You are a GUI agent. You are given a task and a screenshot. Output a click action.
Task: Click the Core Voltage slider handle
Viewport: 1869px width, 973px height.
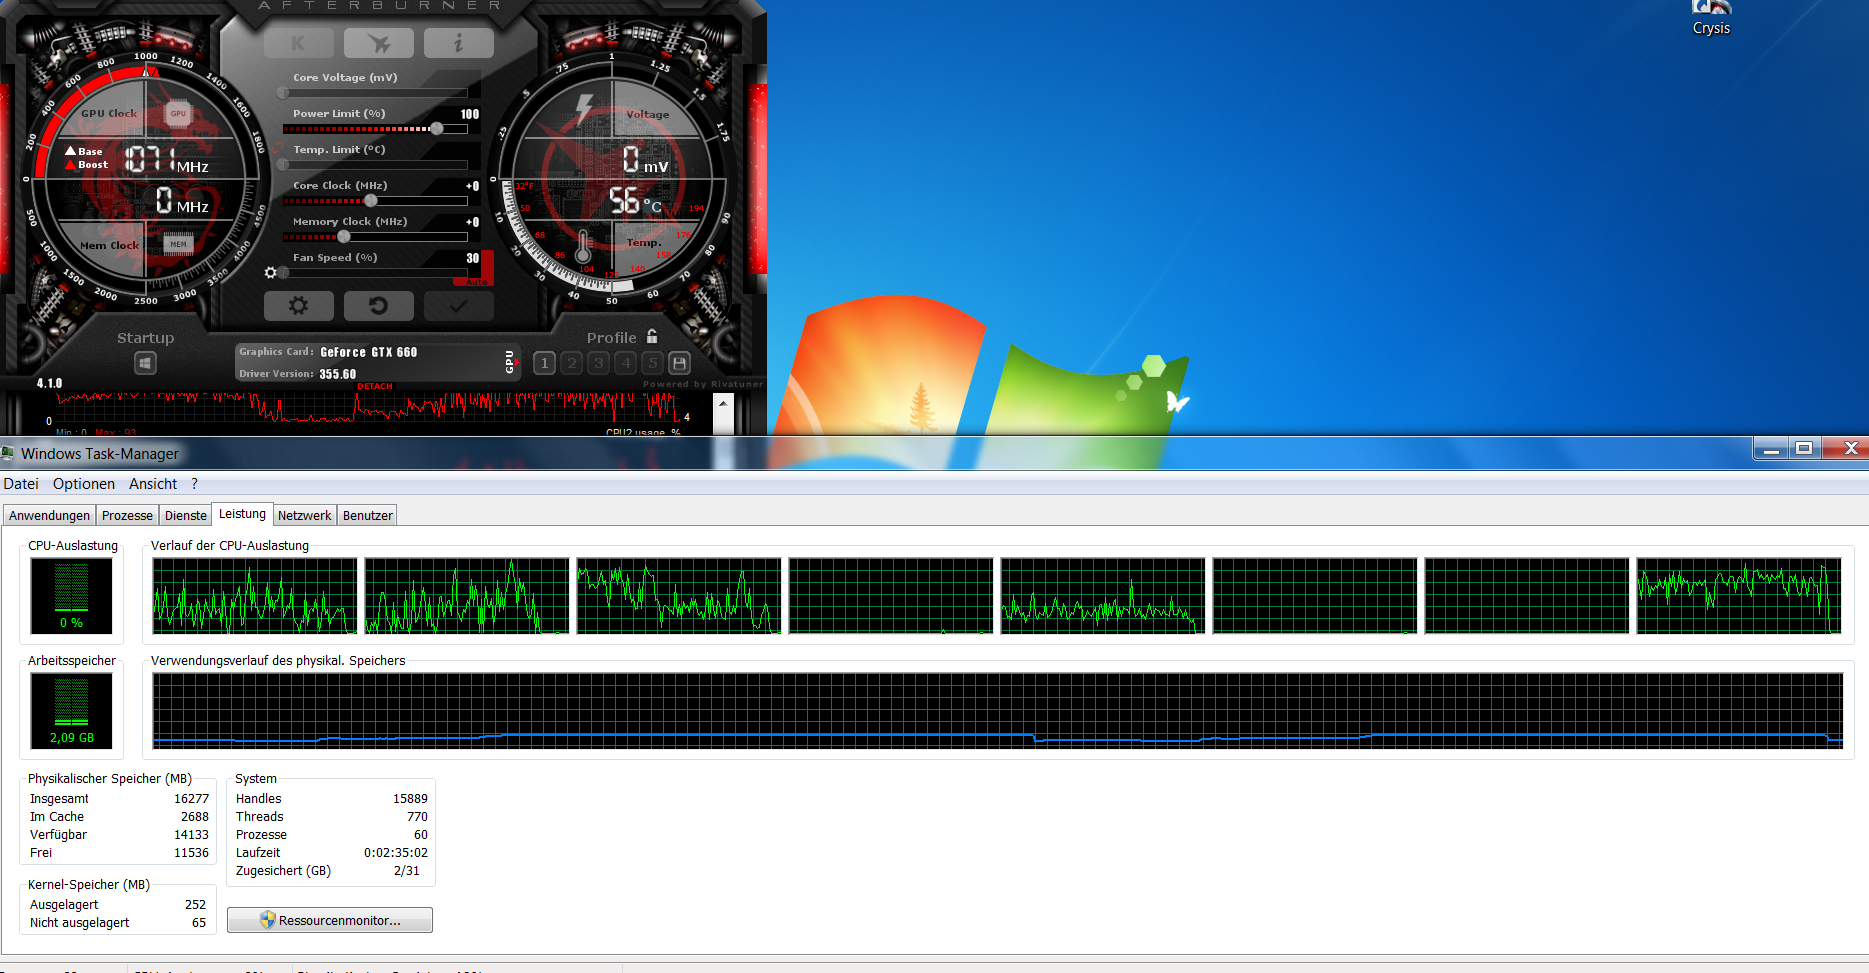pyautogui.click(x=283, y=92)
